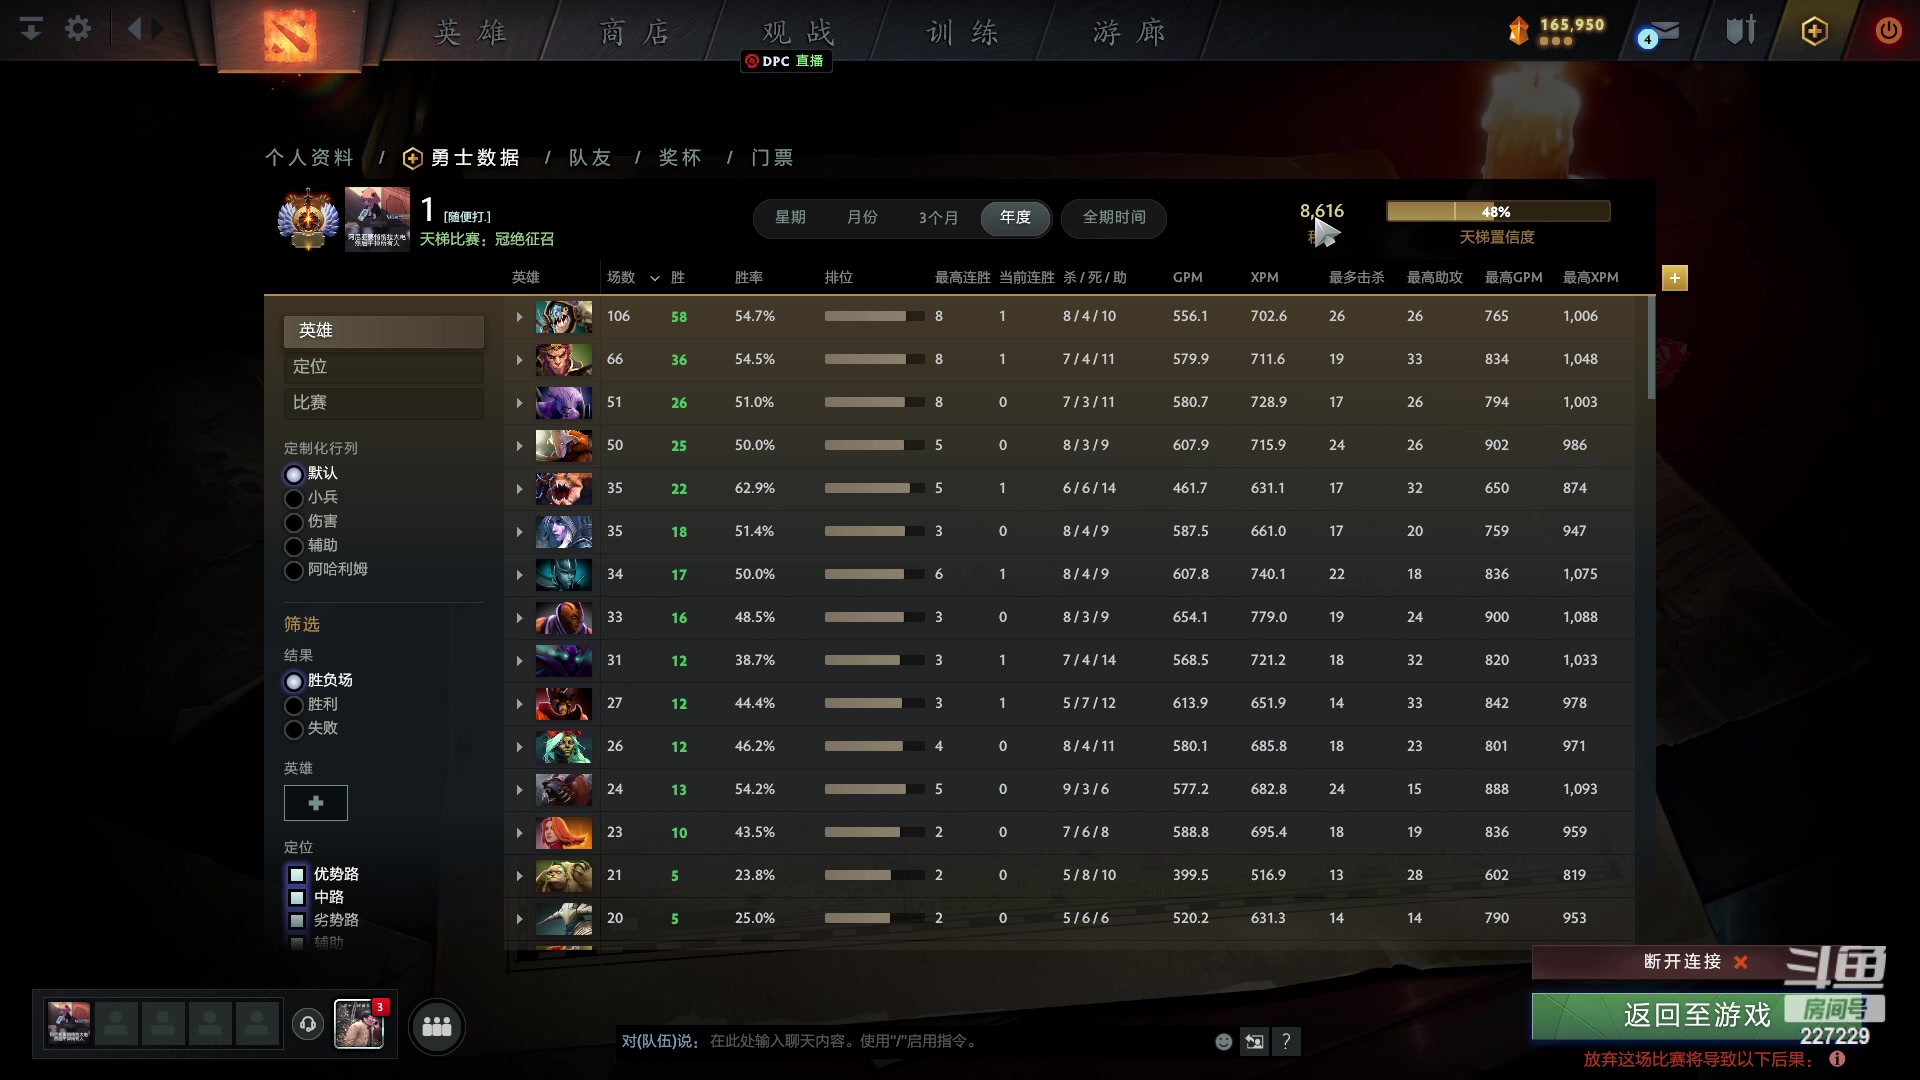Viewport: 1920px width, 1080px height.
Task: Select the 胜负场 result filter
Action: tap(294, 681)
